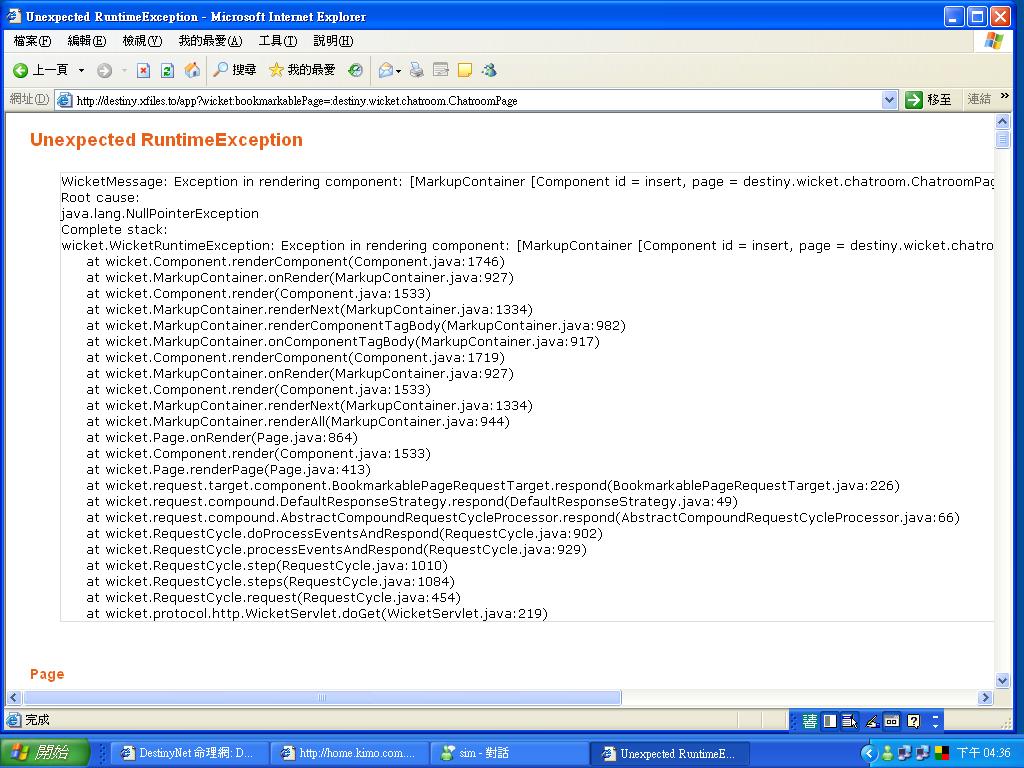Viewport: 1024px width, 768px height.
Task: Click the 開始 Start button
Action: (45, 753)
